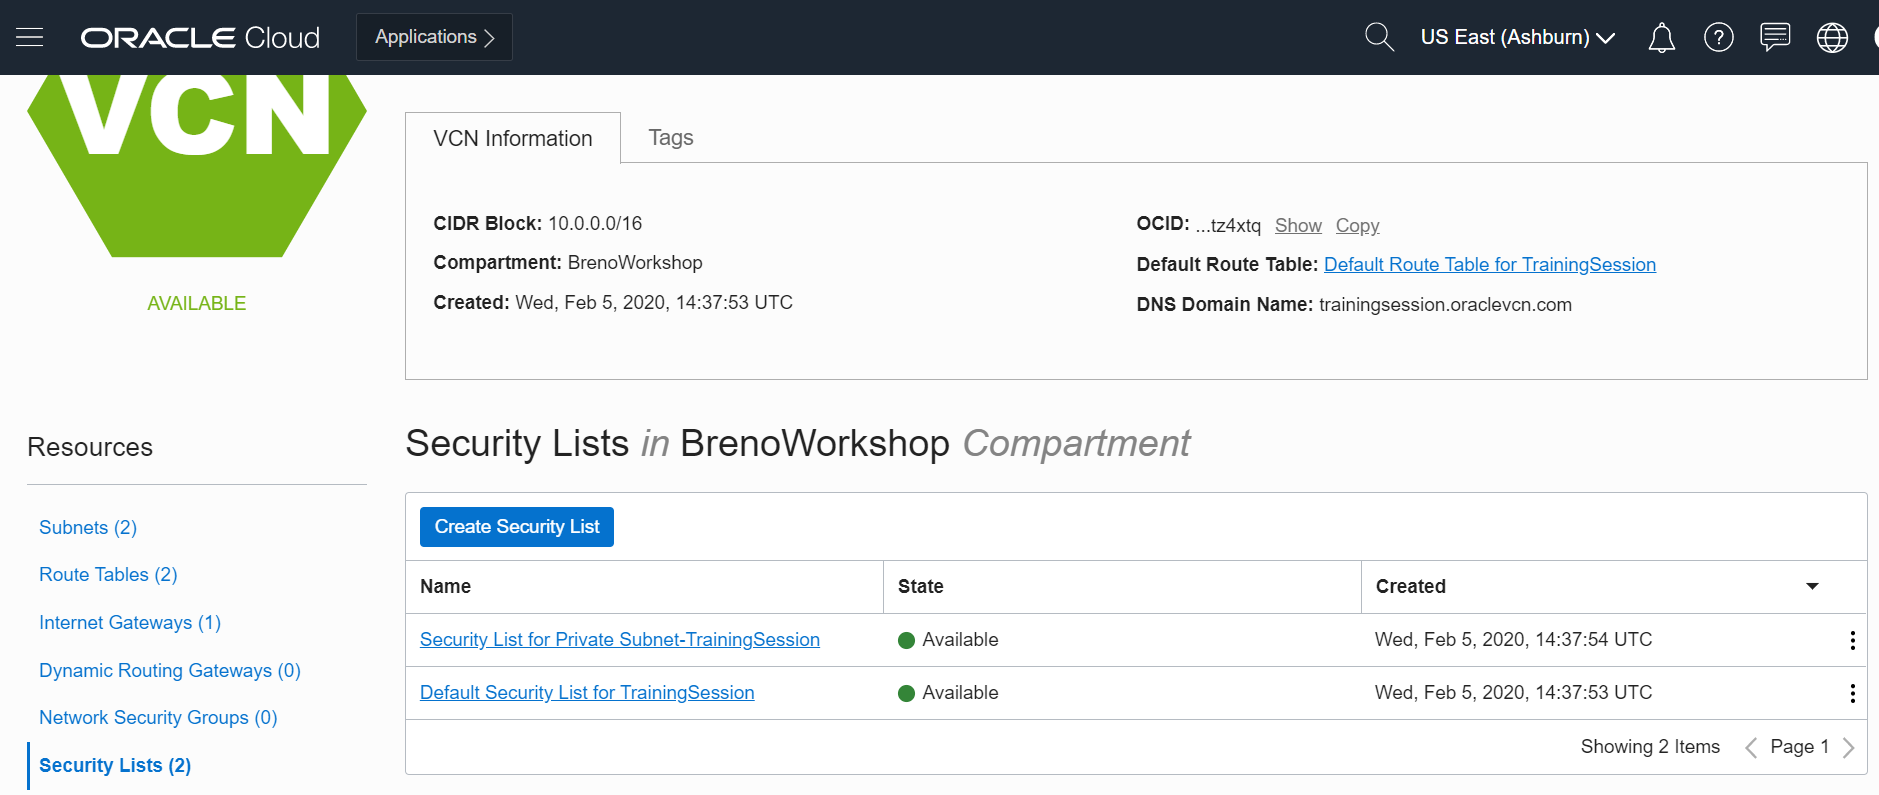1879x795 pixels.
Task: Open Internet Gateways (1) resource
Action: click(130, 622)
